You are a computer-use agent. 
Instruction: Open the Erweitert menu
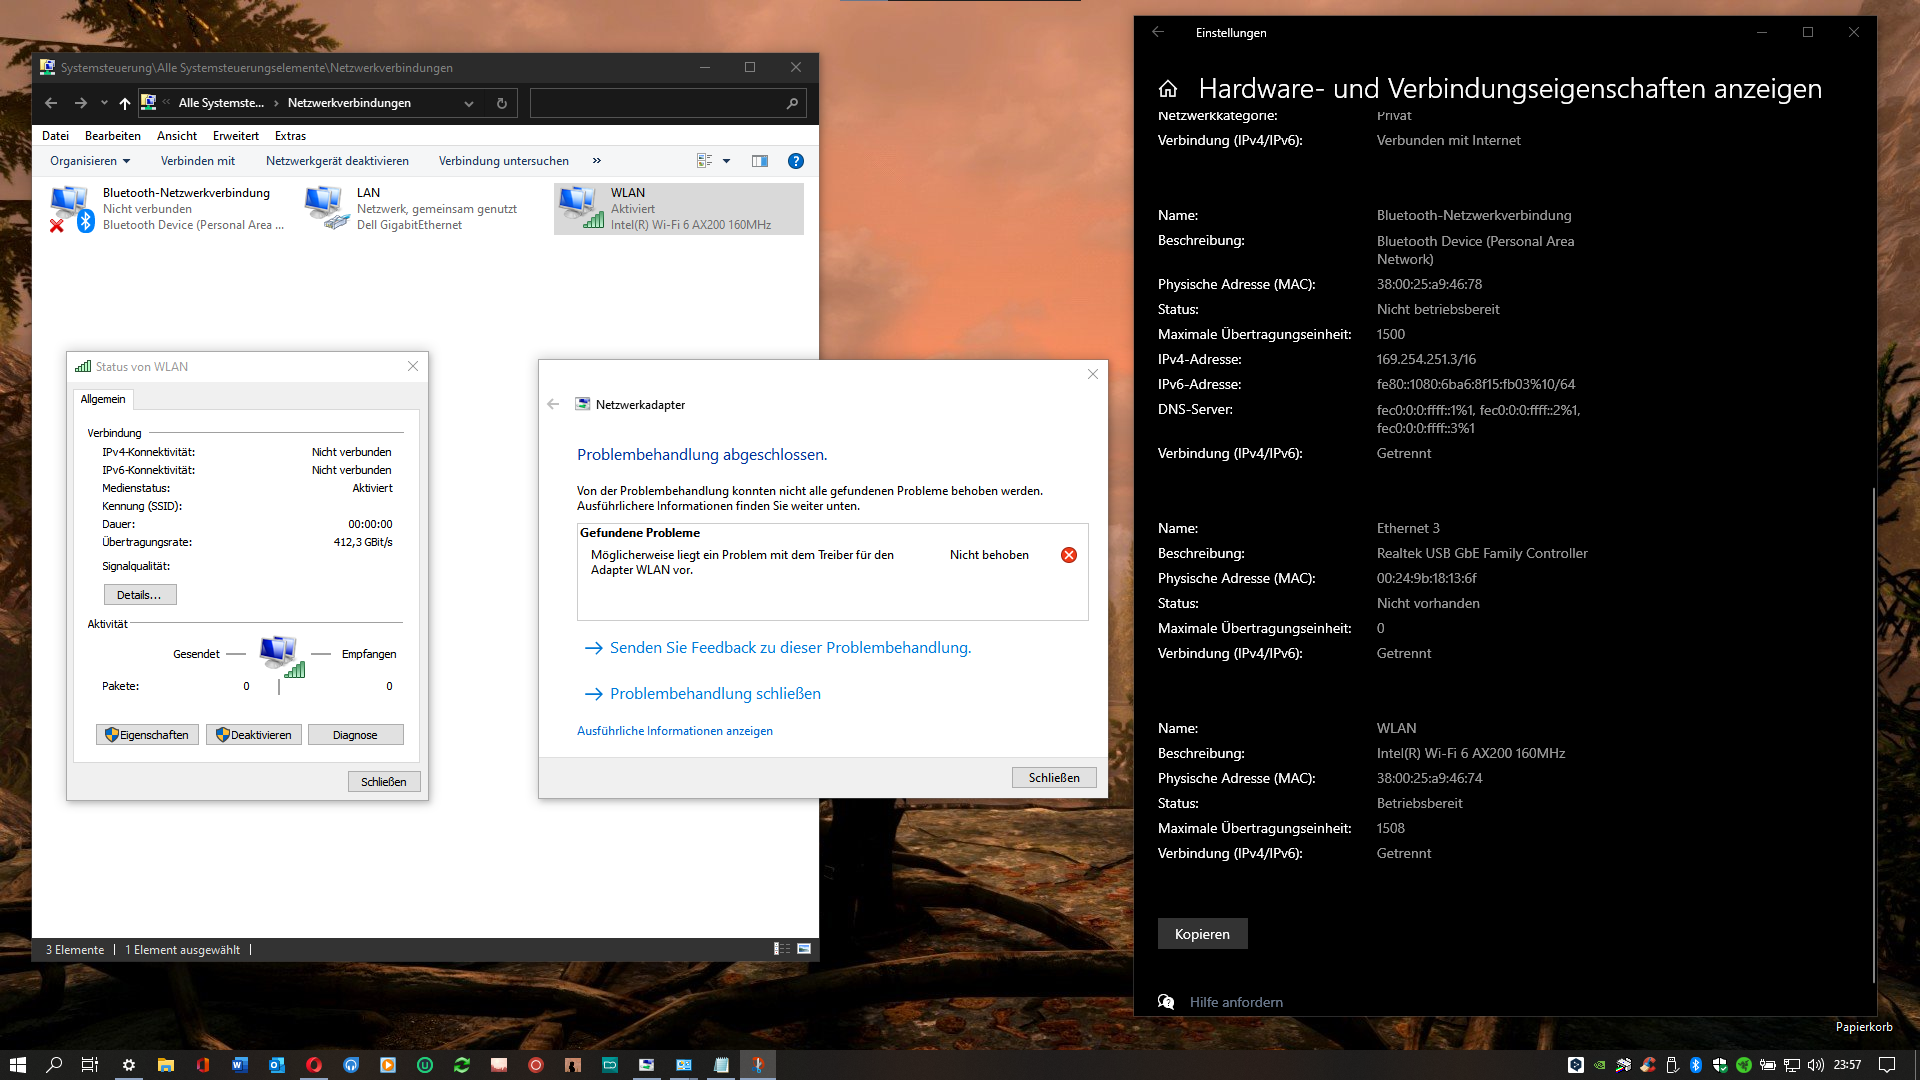pos(235,136)
